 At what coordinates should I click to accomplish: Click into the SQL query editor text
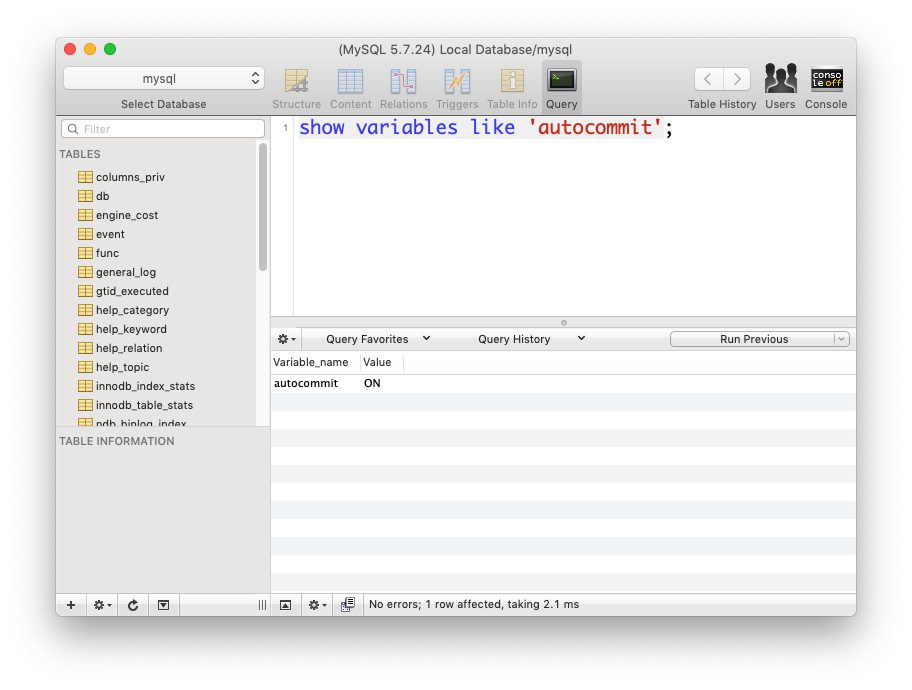click(x=486, y=127)
